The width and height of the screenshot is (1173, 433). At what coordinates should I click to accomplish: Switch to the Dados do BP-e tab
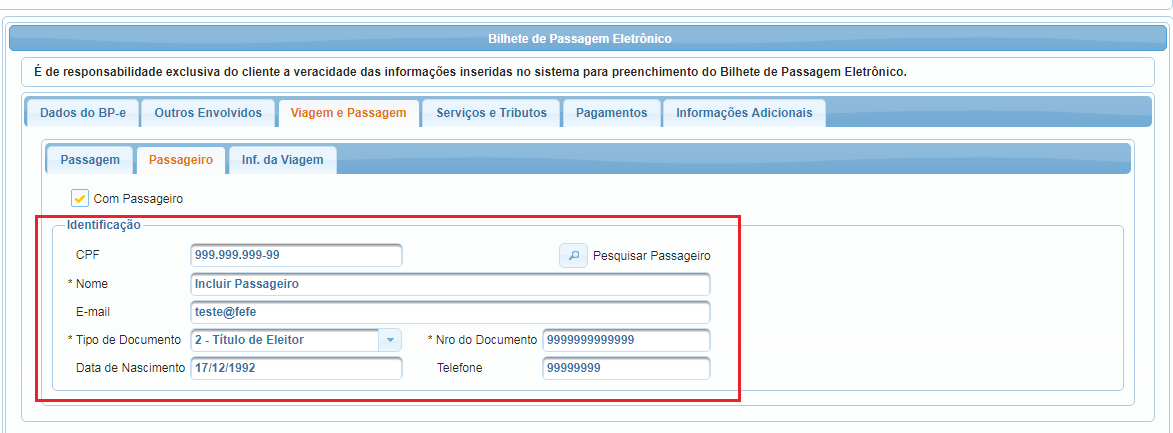pyautogui.click(x=82, y=113)
